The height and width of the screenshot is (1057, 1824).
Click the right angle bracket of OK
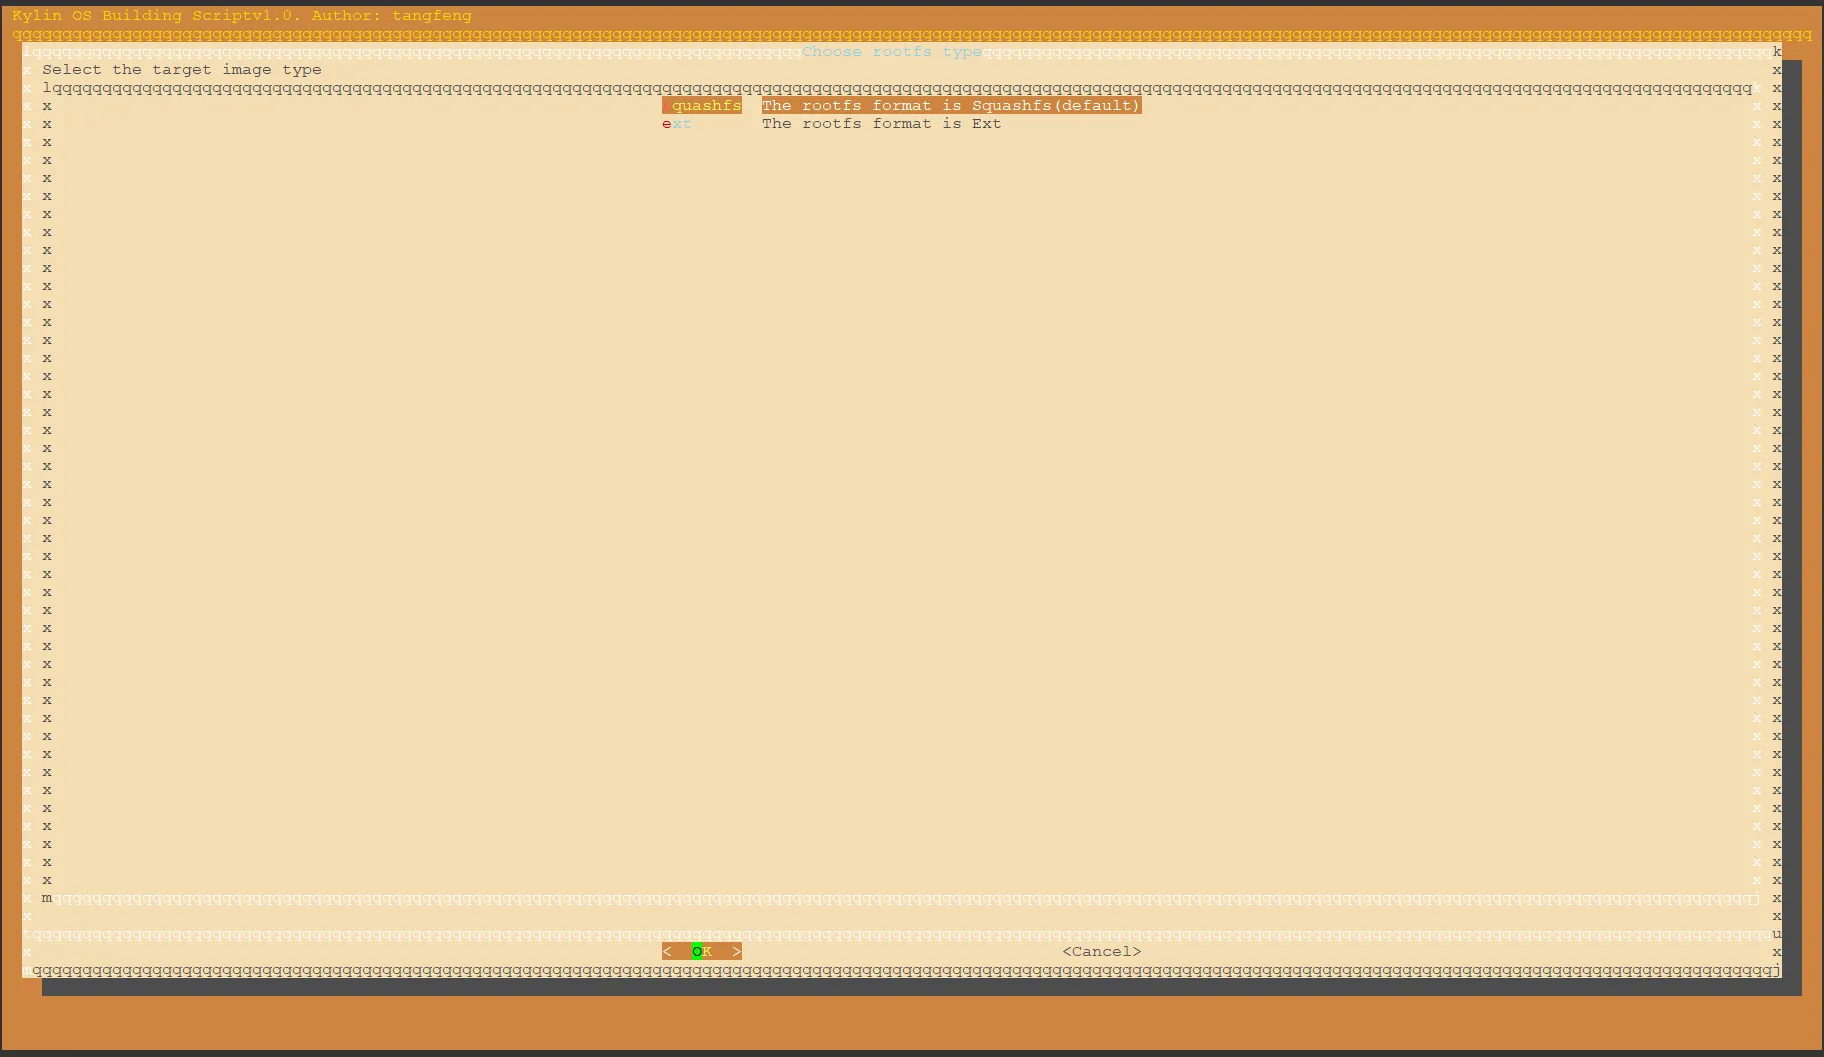click(x=737, y=952)
